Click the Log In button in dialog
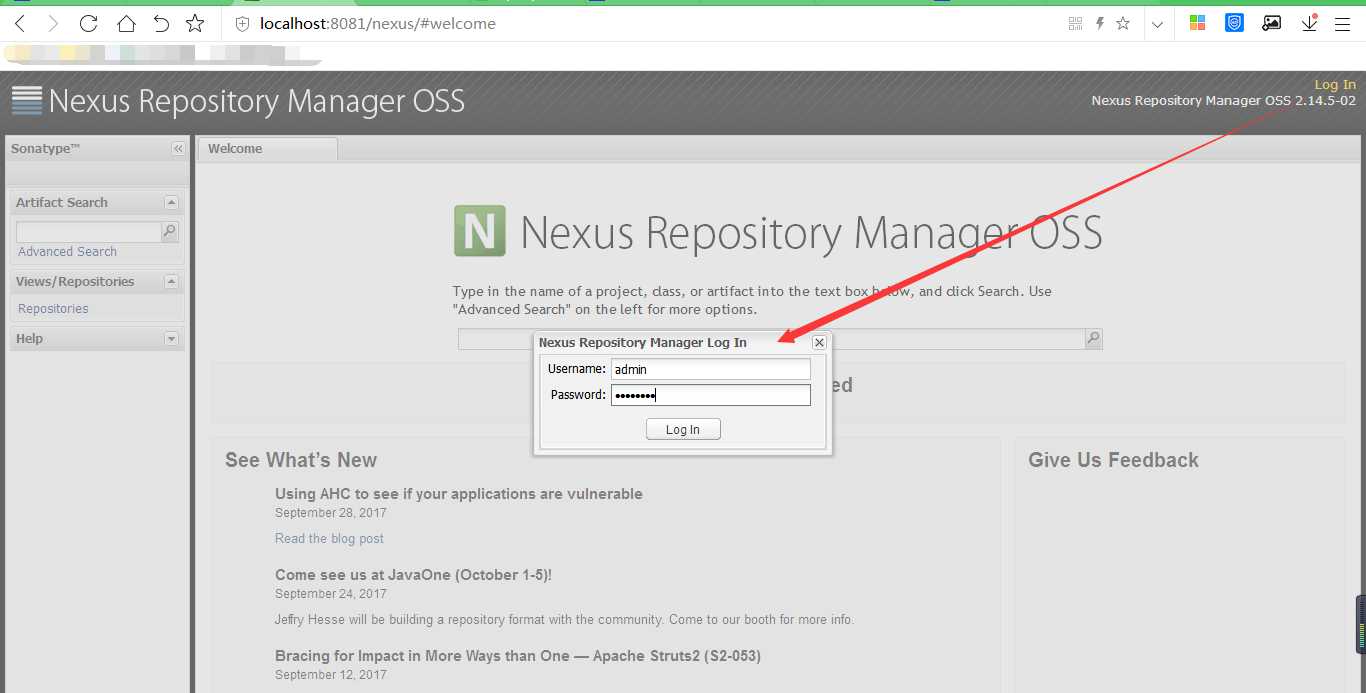The width and height of the screenshot is (1366, 693). [683, 430]
